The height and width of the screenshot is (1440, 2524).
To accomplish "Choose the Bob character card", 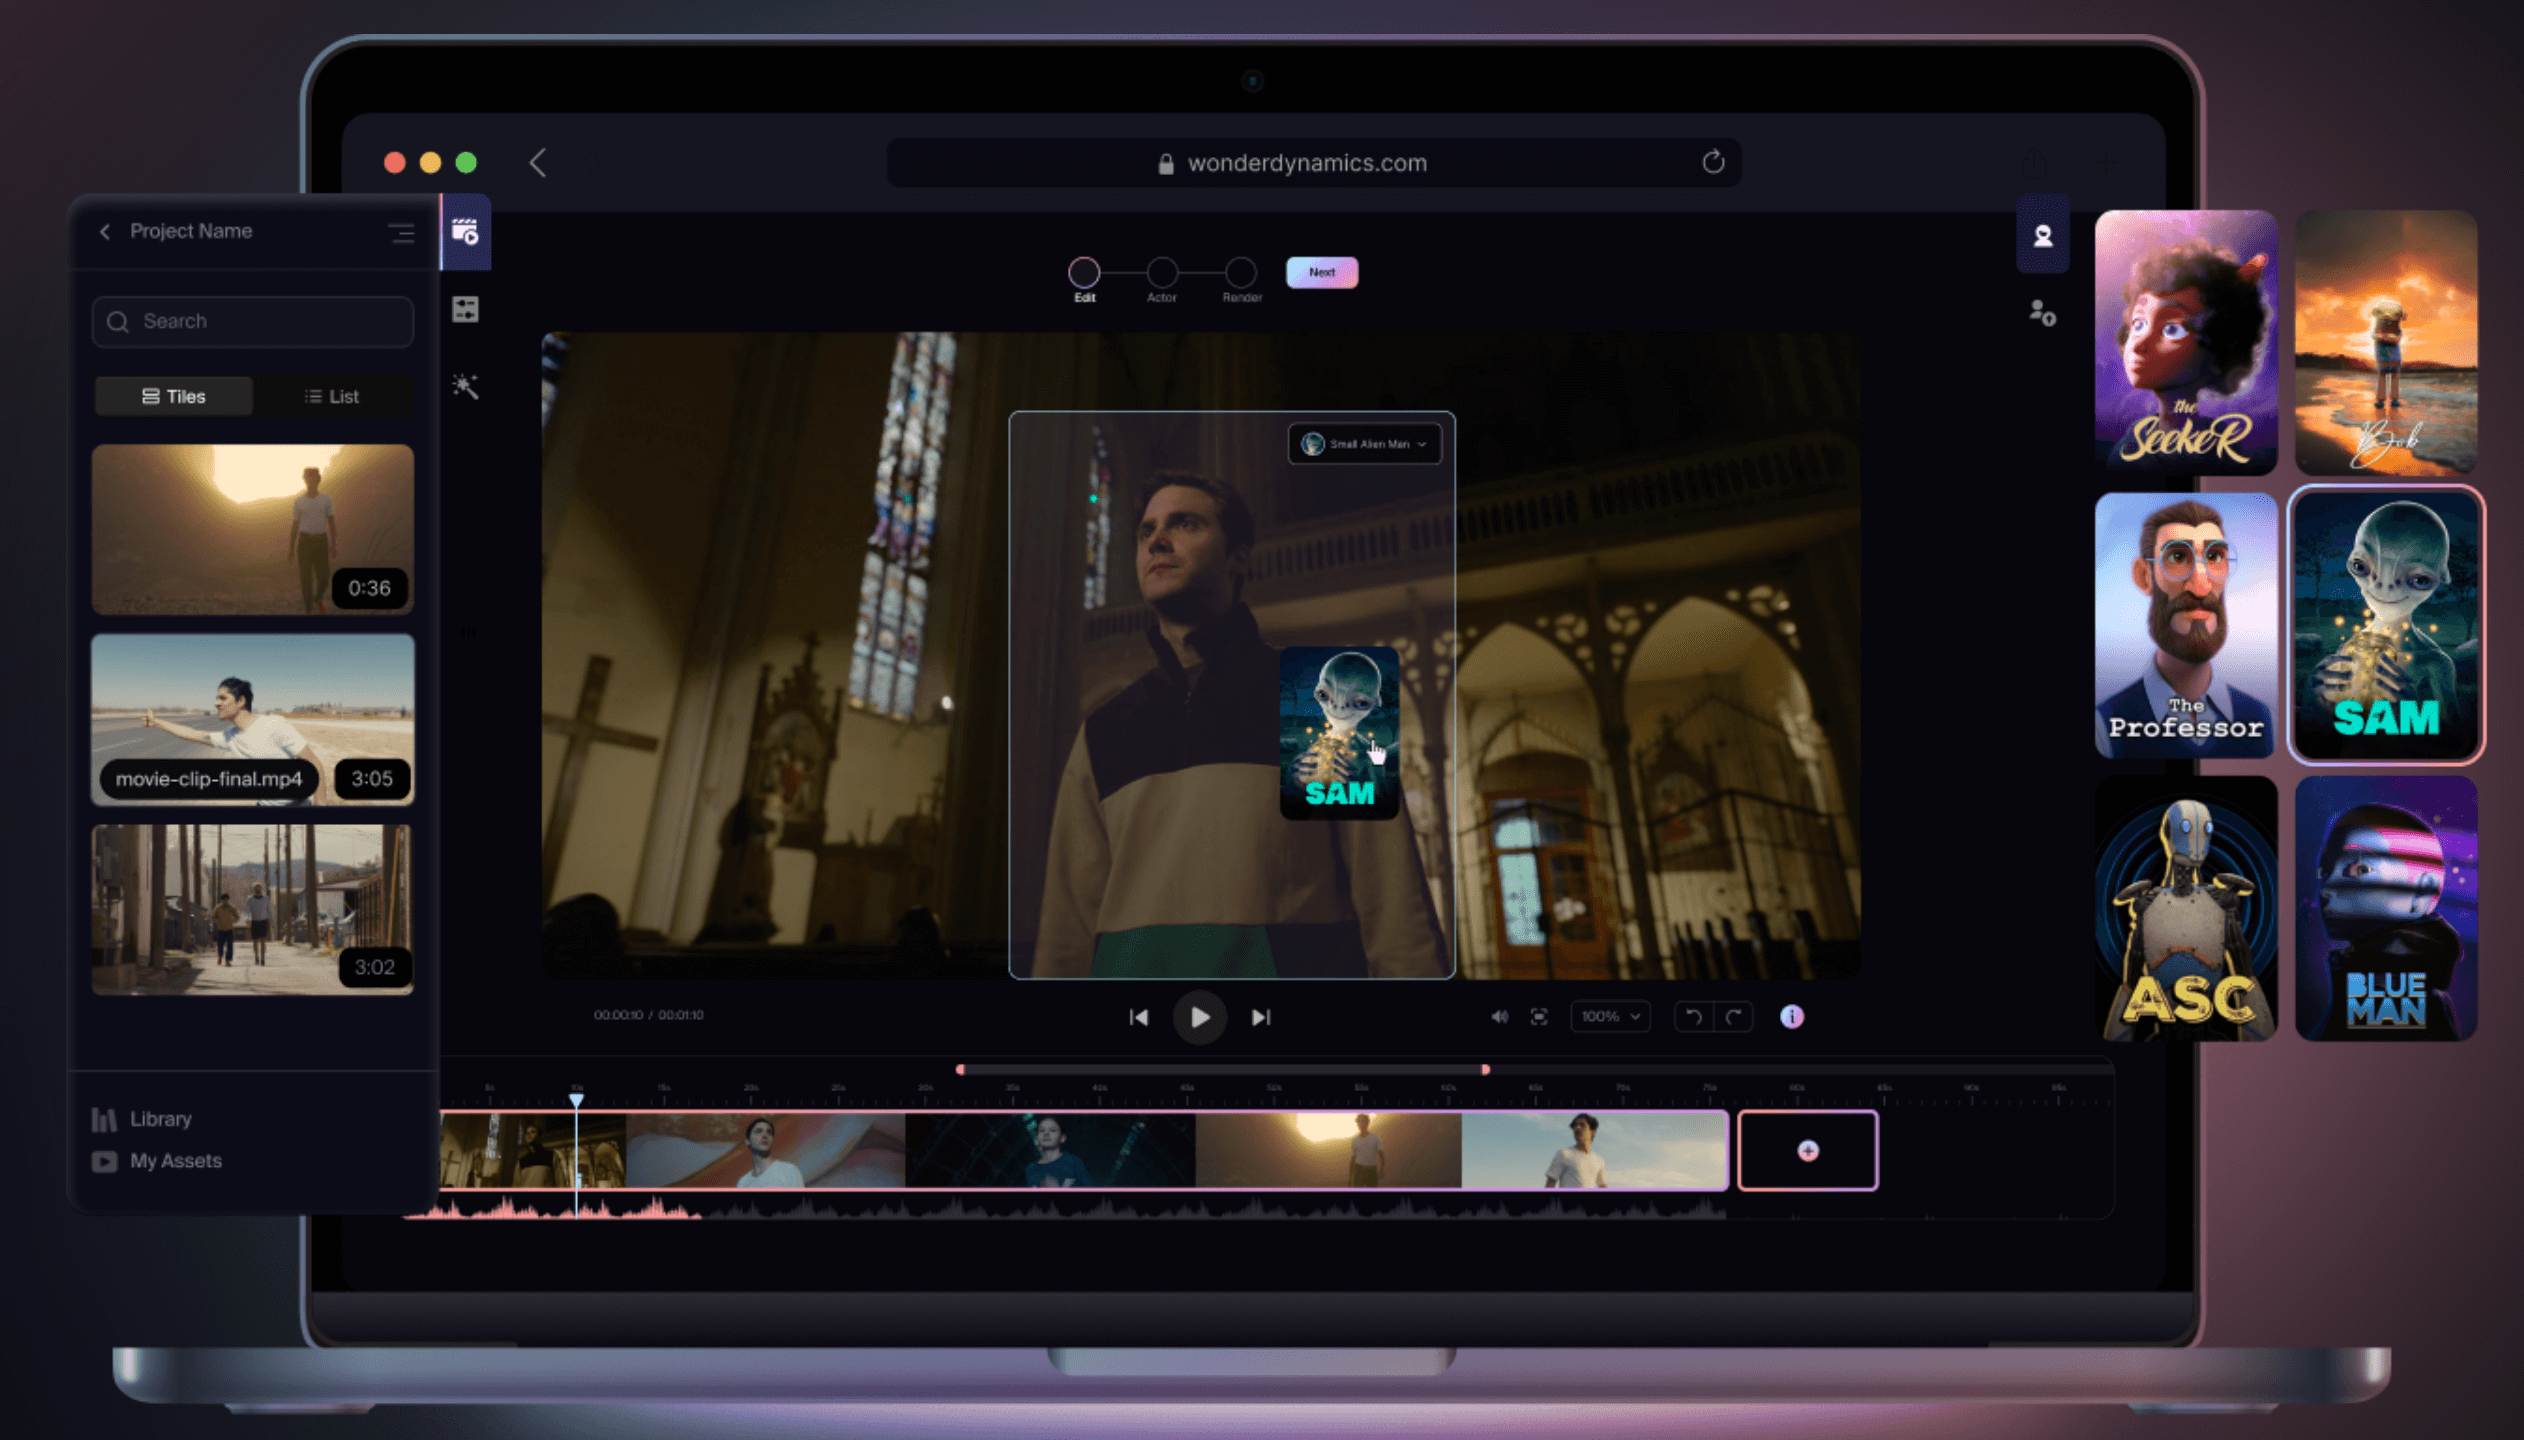I will (2386, 342).
